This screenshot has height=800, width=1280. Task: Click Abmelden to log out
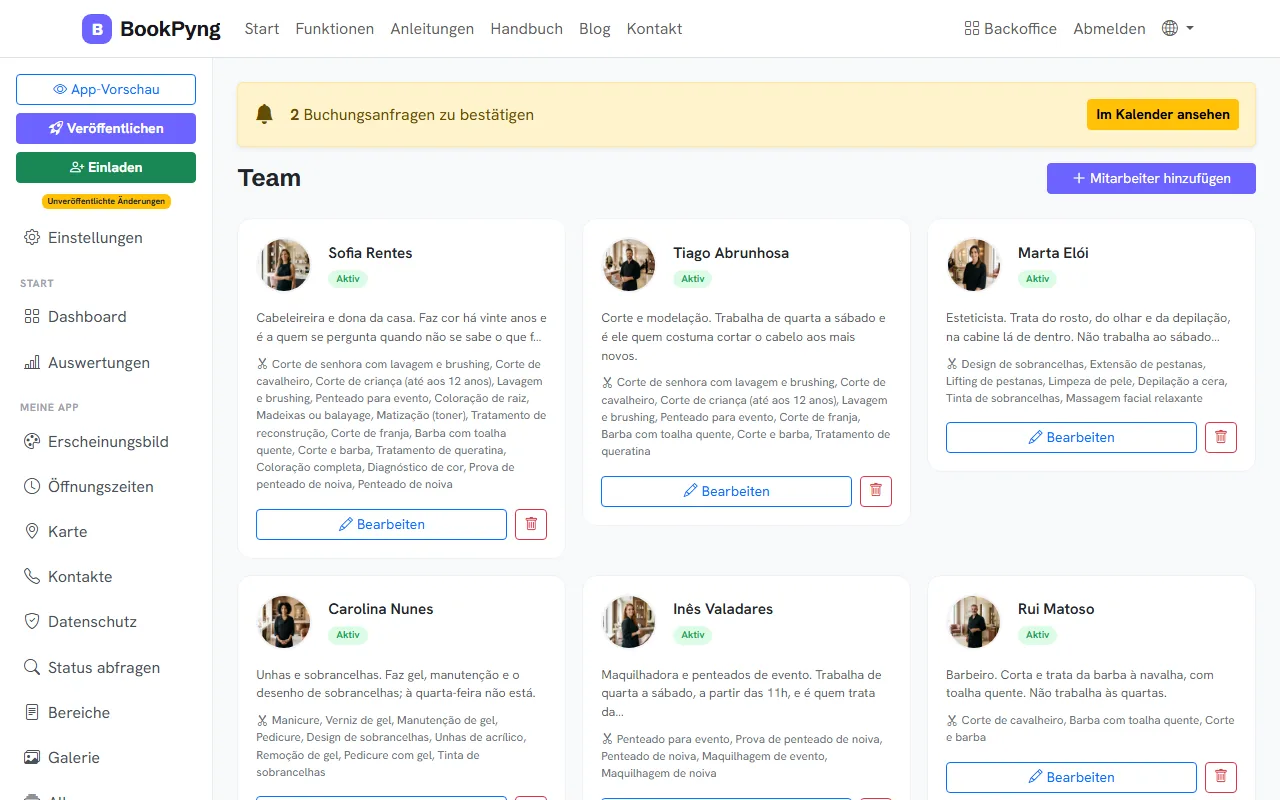click(1109, 28)
